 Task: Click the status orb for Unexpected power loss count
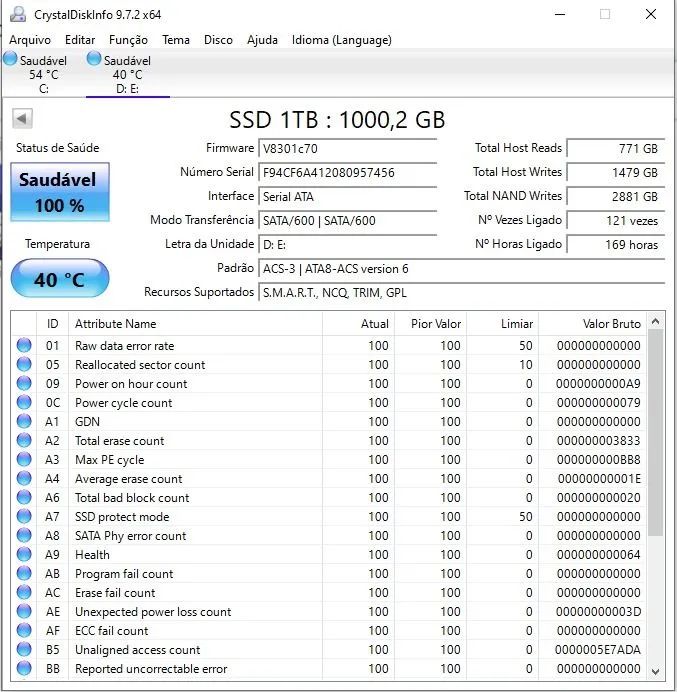coord(24,611)
